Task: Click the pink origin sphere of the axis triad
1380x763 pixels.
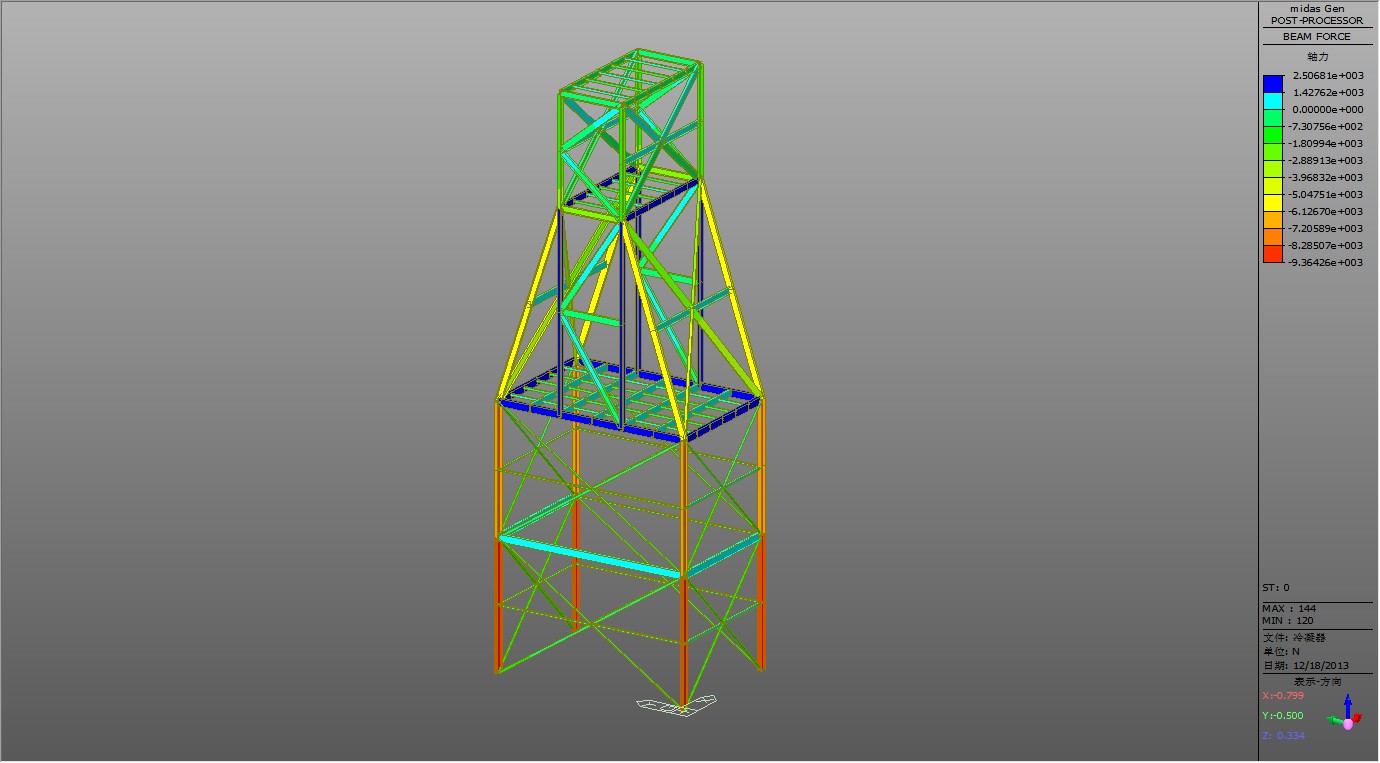Action: pos(1348,722)
